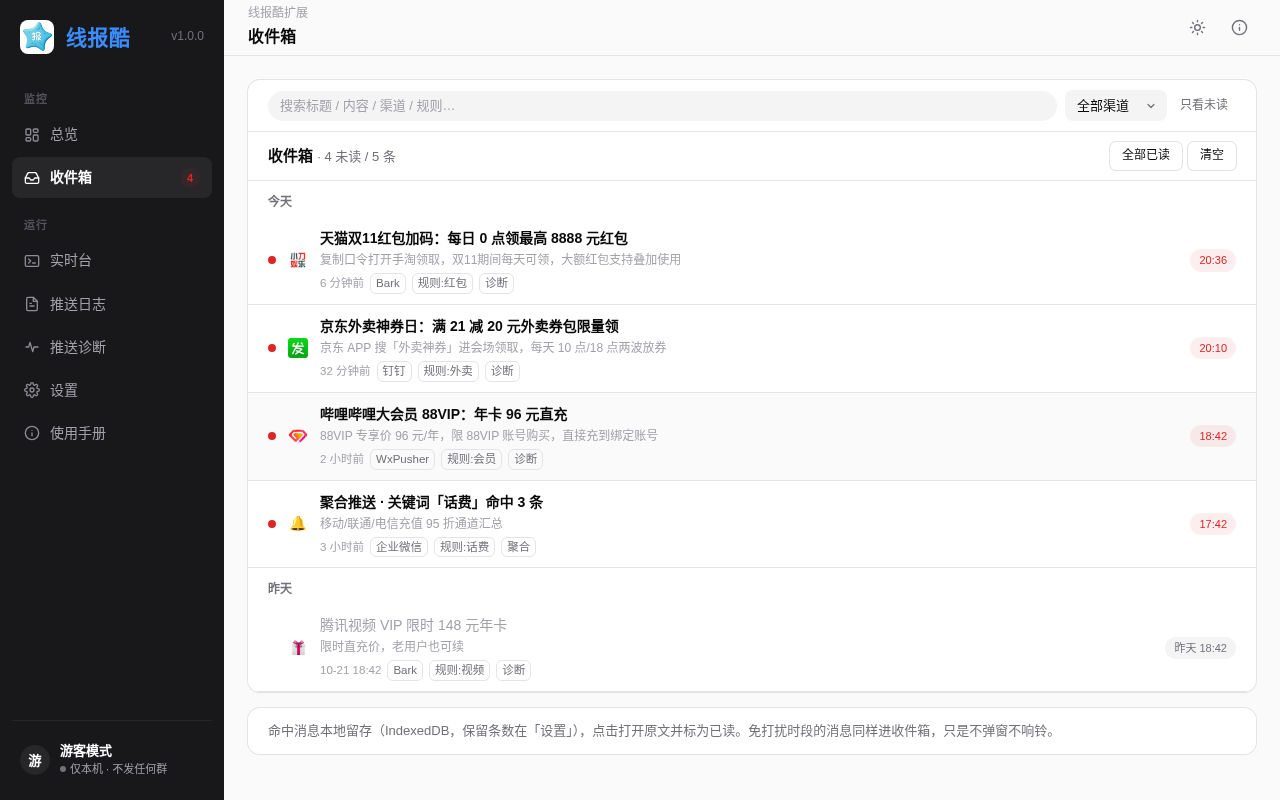Click the 收件箱 inbox tray icon

[32, 177]
